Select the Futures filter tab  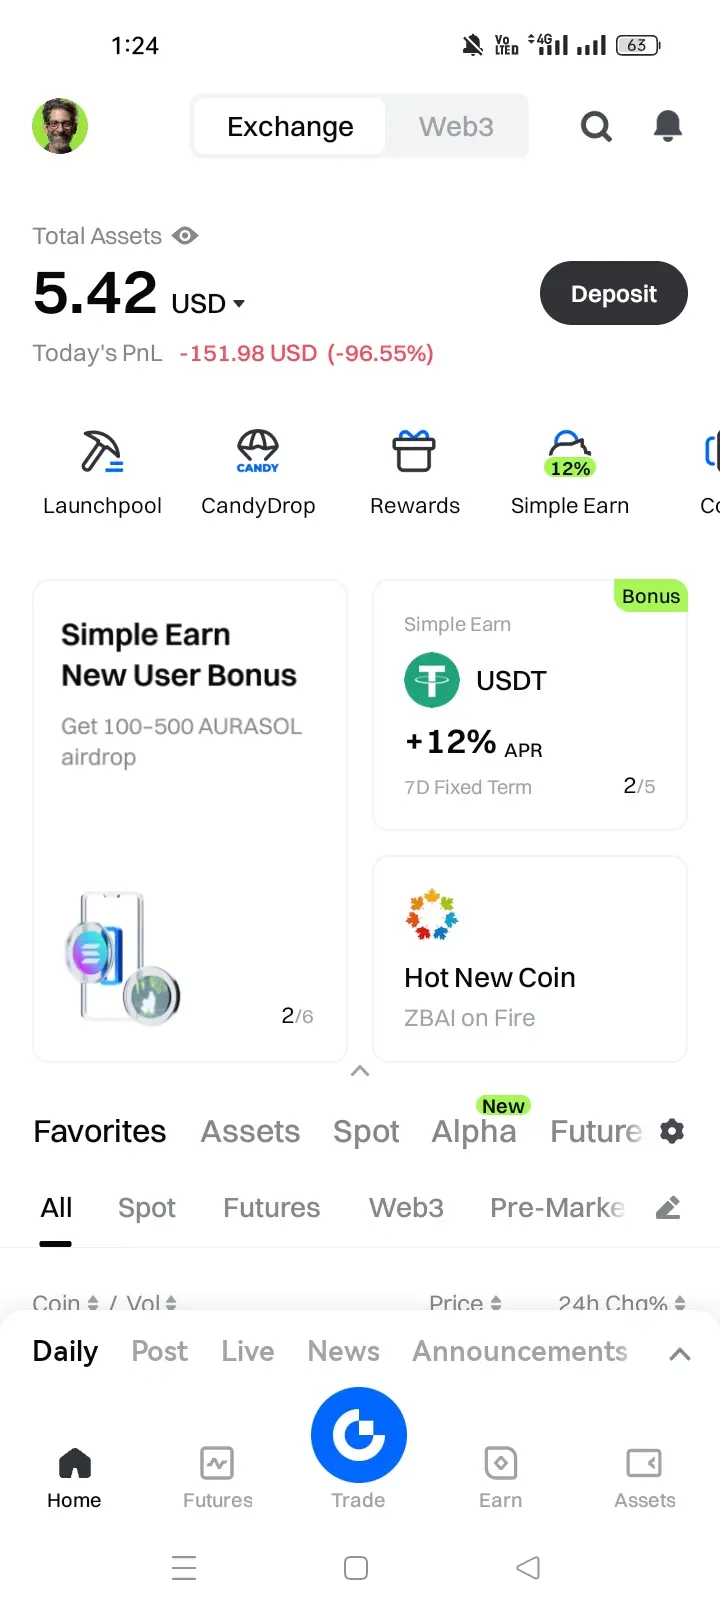tap(272, 1208)
